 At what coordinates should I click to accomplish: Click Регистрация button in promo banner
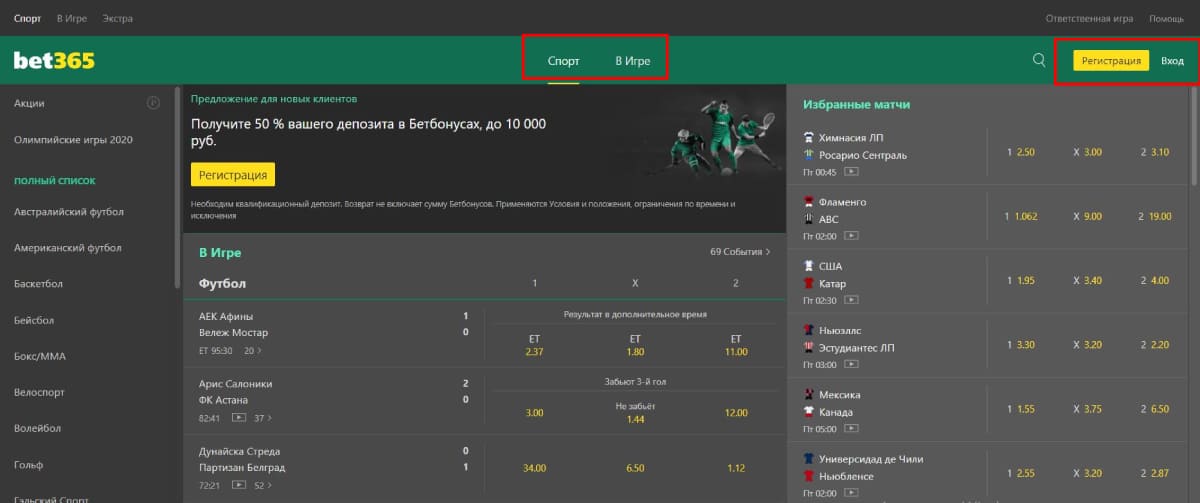coord(232,174)
